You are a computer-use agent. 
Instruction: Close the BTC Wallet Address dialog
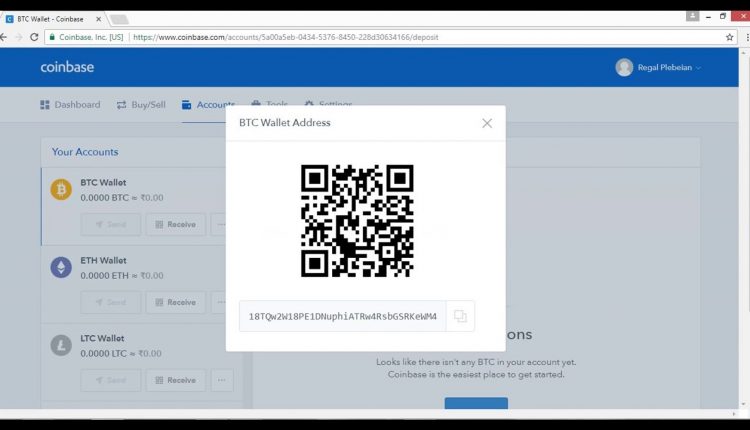click(487, 123)
